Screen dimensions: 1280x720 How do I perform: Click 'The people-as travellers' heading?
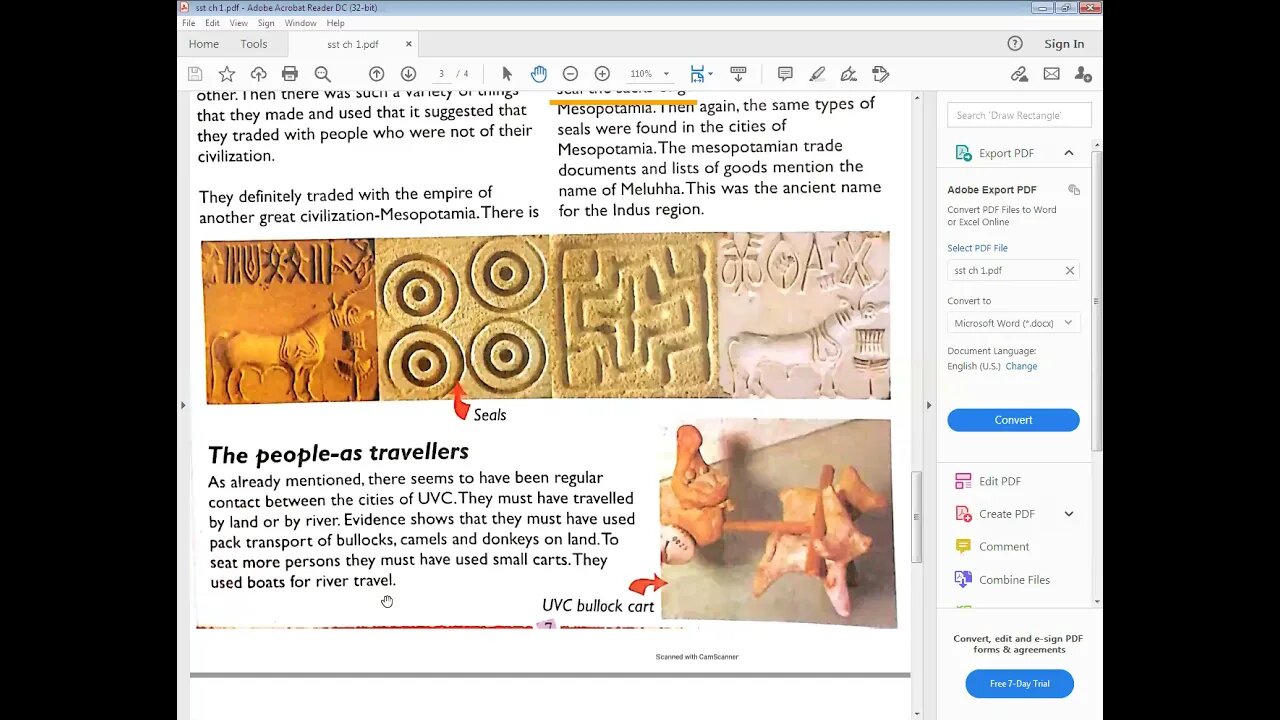(x=338, y=453)
